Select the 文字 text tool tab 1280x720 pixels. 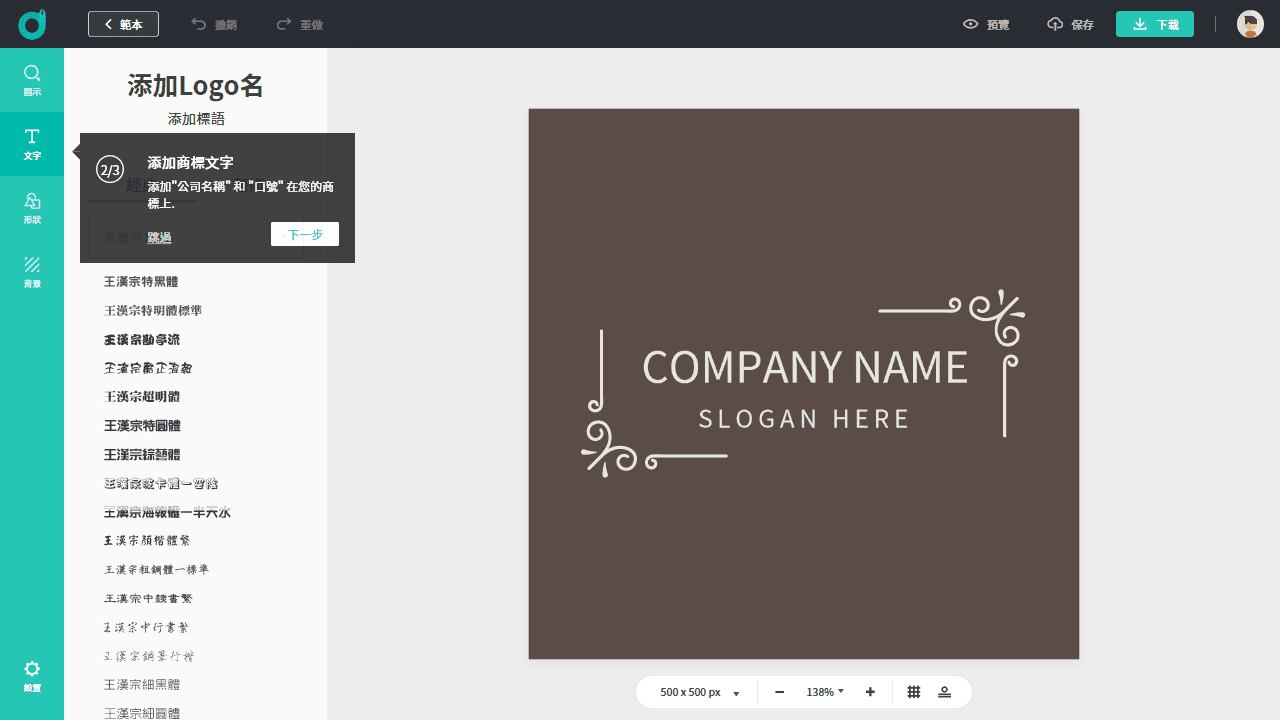tap(32, 144)
